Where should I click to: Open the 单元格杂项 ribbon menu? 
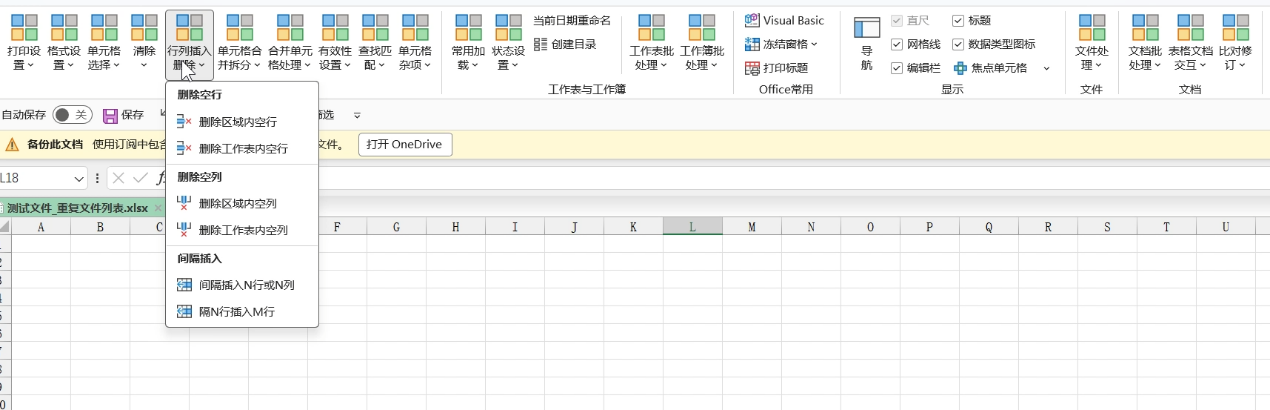click(415, 42)
